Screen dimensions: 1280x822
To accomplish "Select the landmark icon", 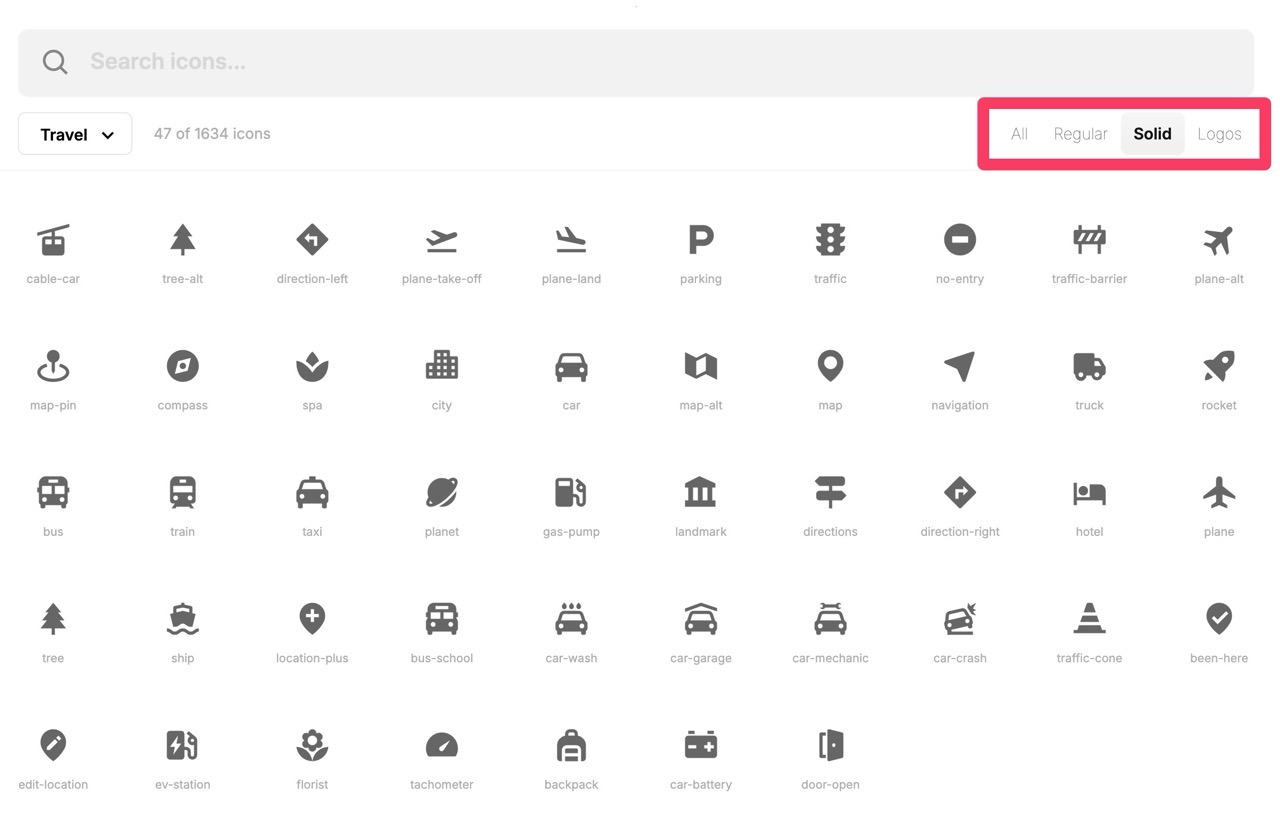I will 701,493.
